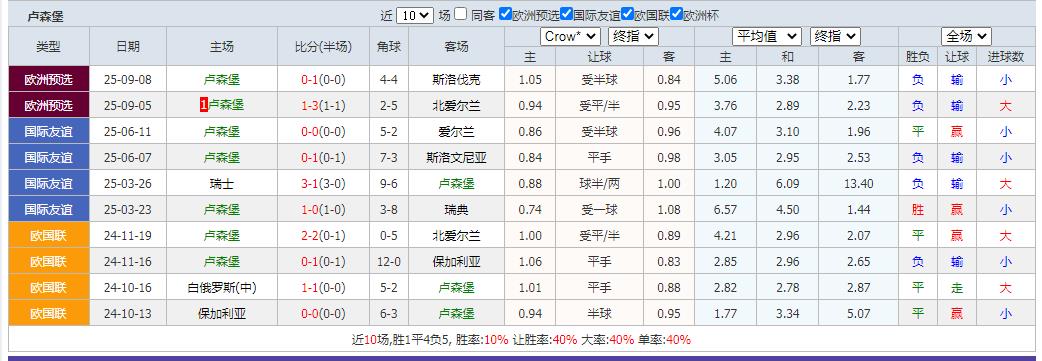1042x361 pixels.
Task: Open 斯洛文尼亚 team link
Action: pos(456,158)
